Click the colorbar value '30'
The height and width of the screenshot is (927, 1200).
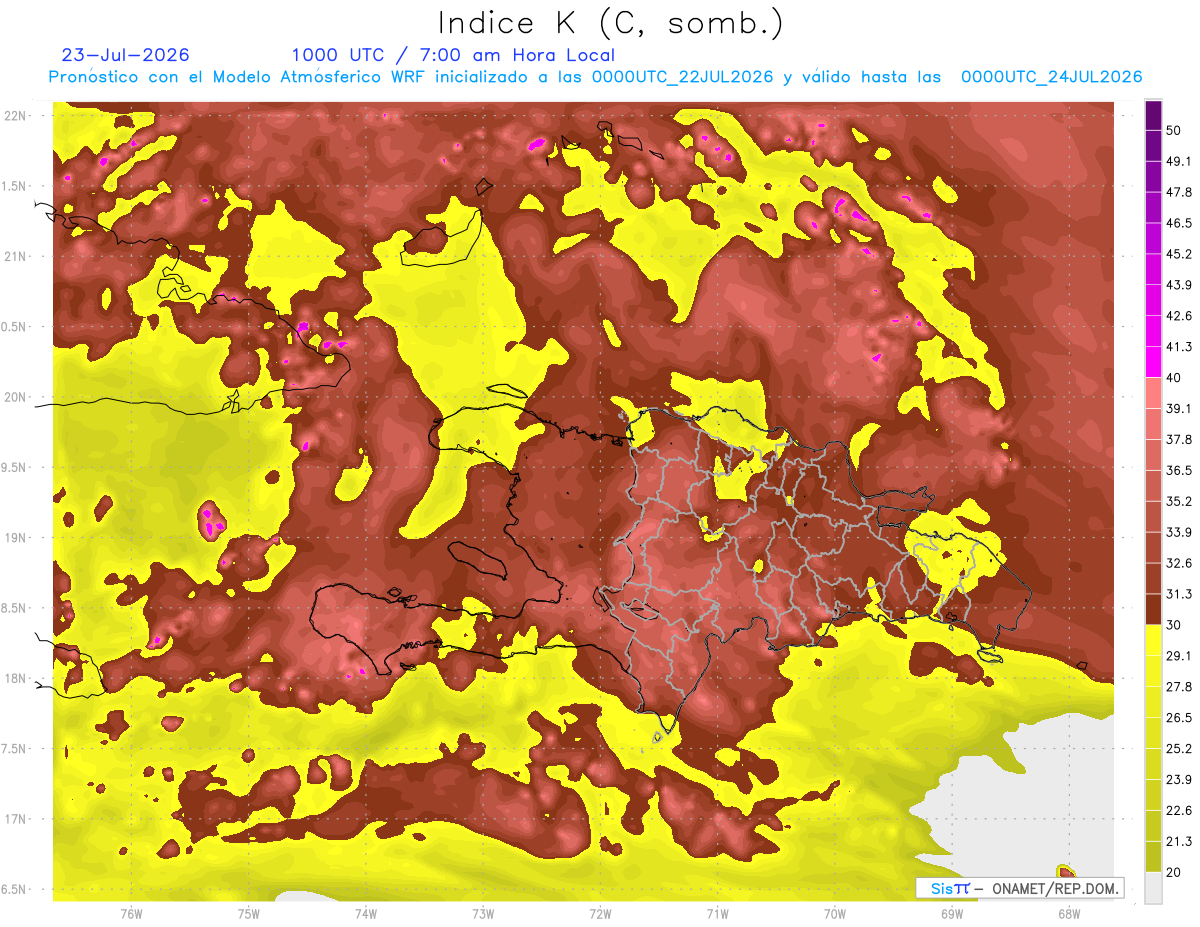click(x=1174, y=626)
